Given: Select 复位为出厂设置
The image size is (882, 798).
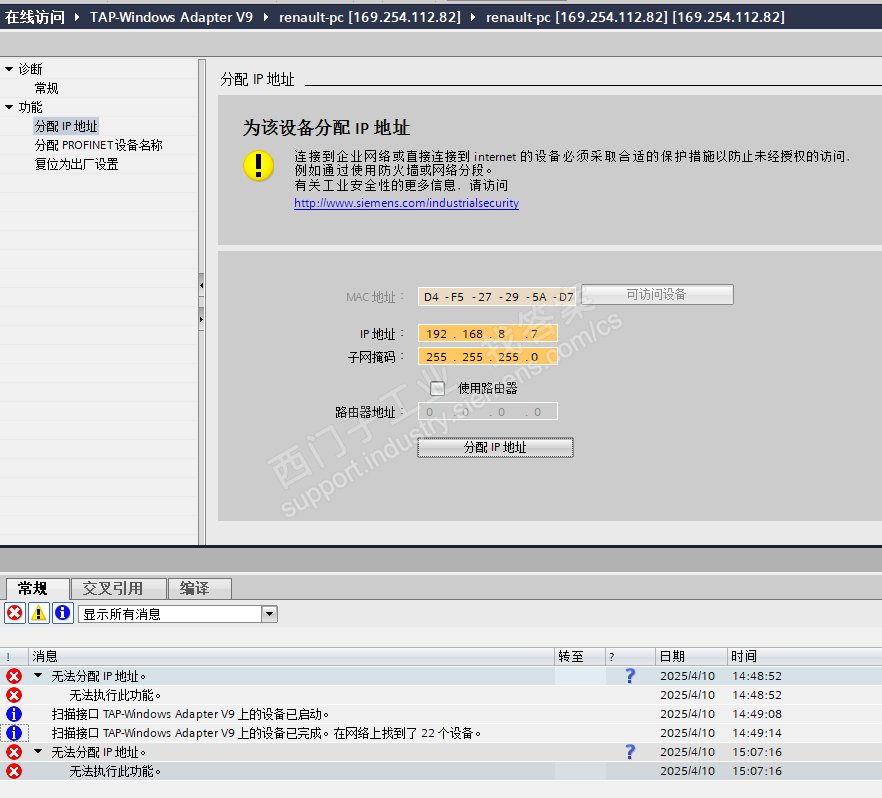Looking at the screenshot, I should pos(76,164).
